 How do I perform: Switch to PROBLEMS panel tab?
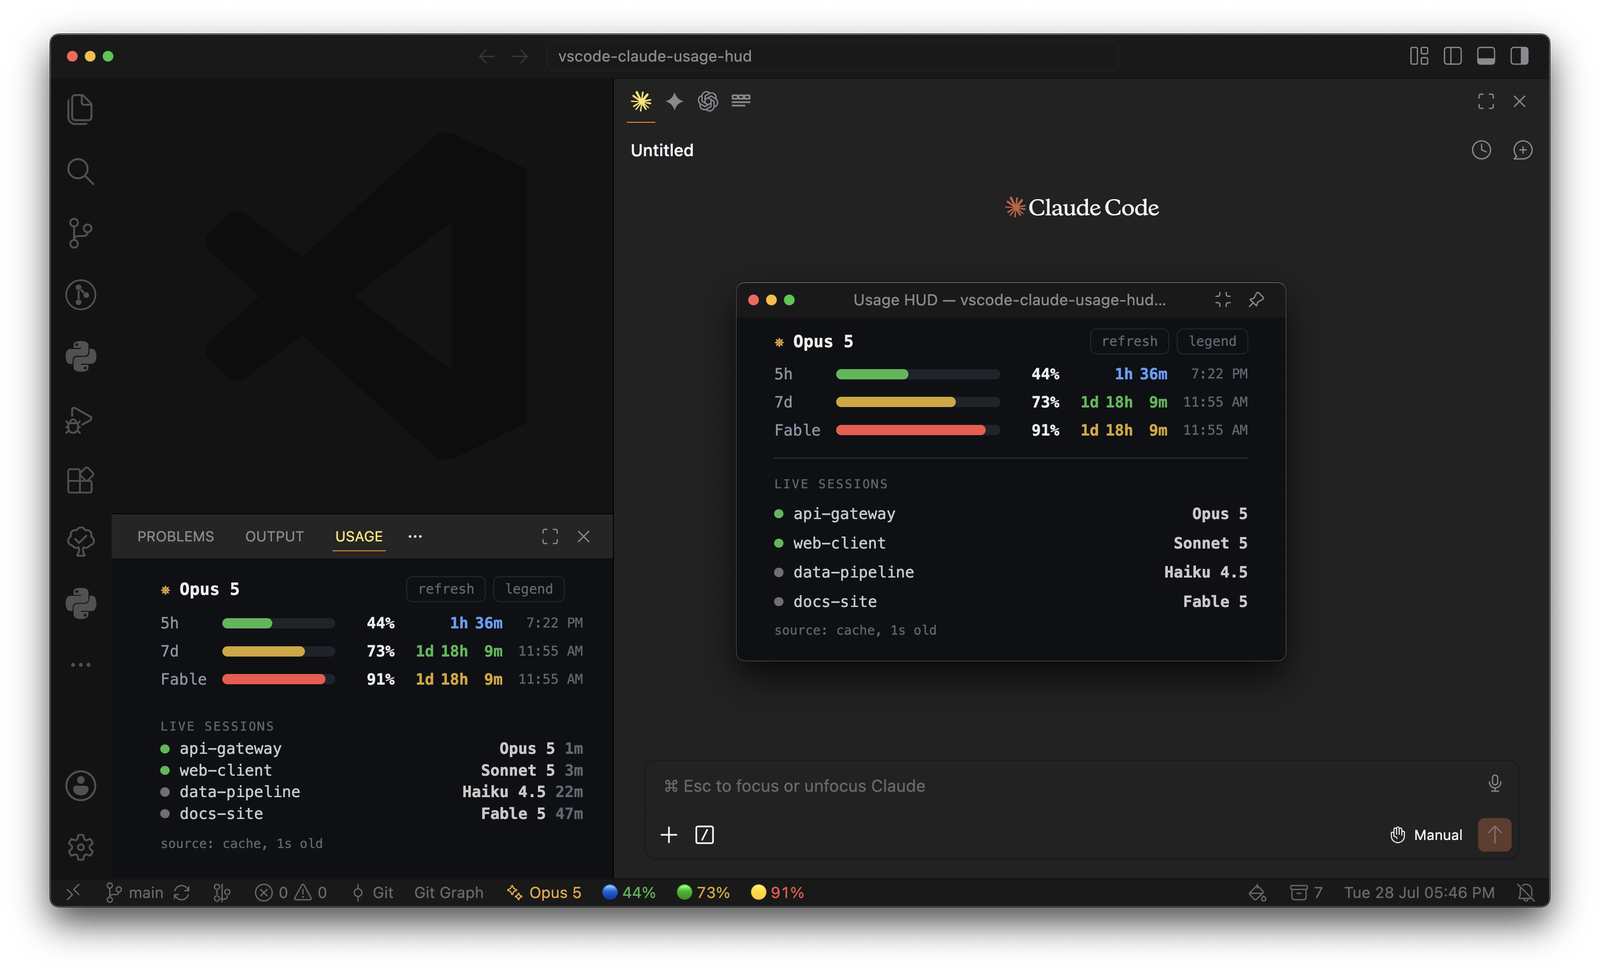[175, 536]
